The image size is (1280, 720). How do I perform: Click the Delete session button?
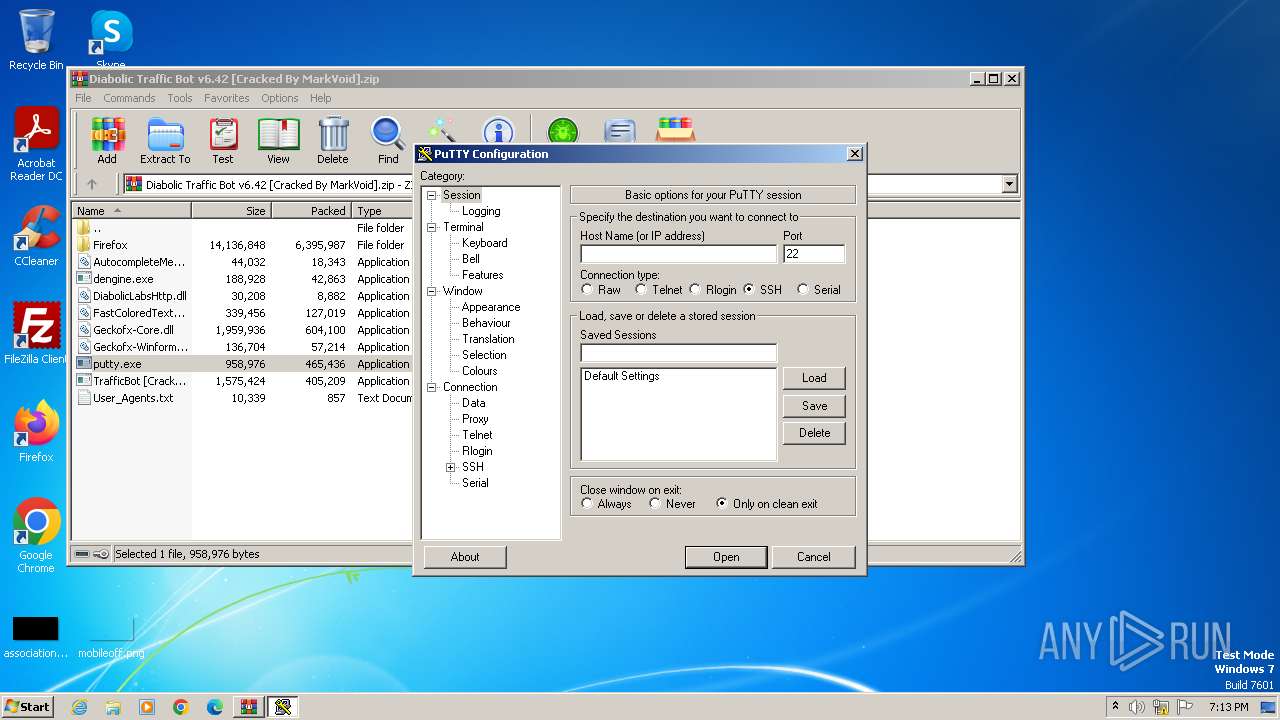(814, 433)
